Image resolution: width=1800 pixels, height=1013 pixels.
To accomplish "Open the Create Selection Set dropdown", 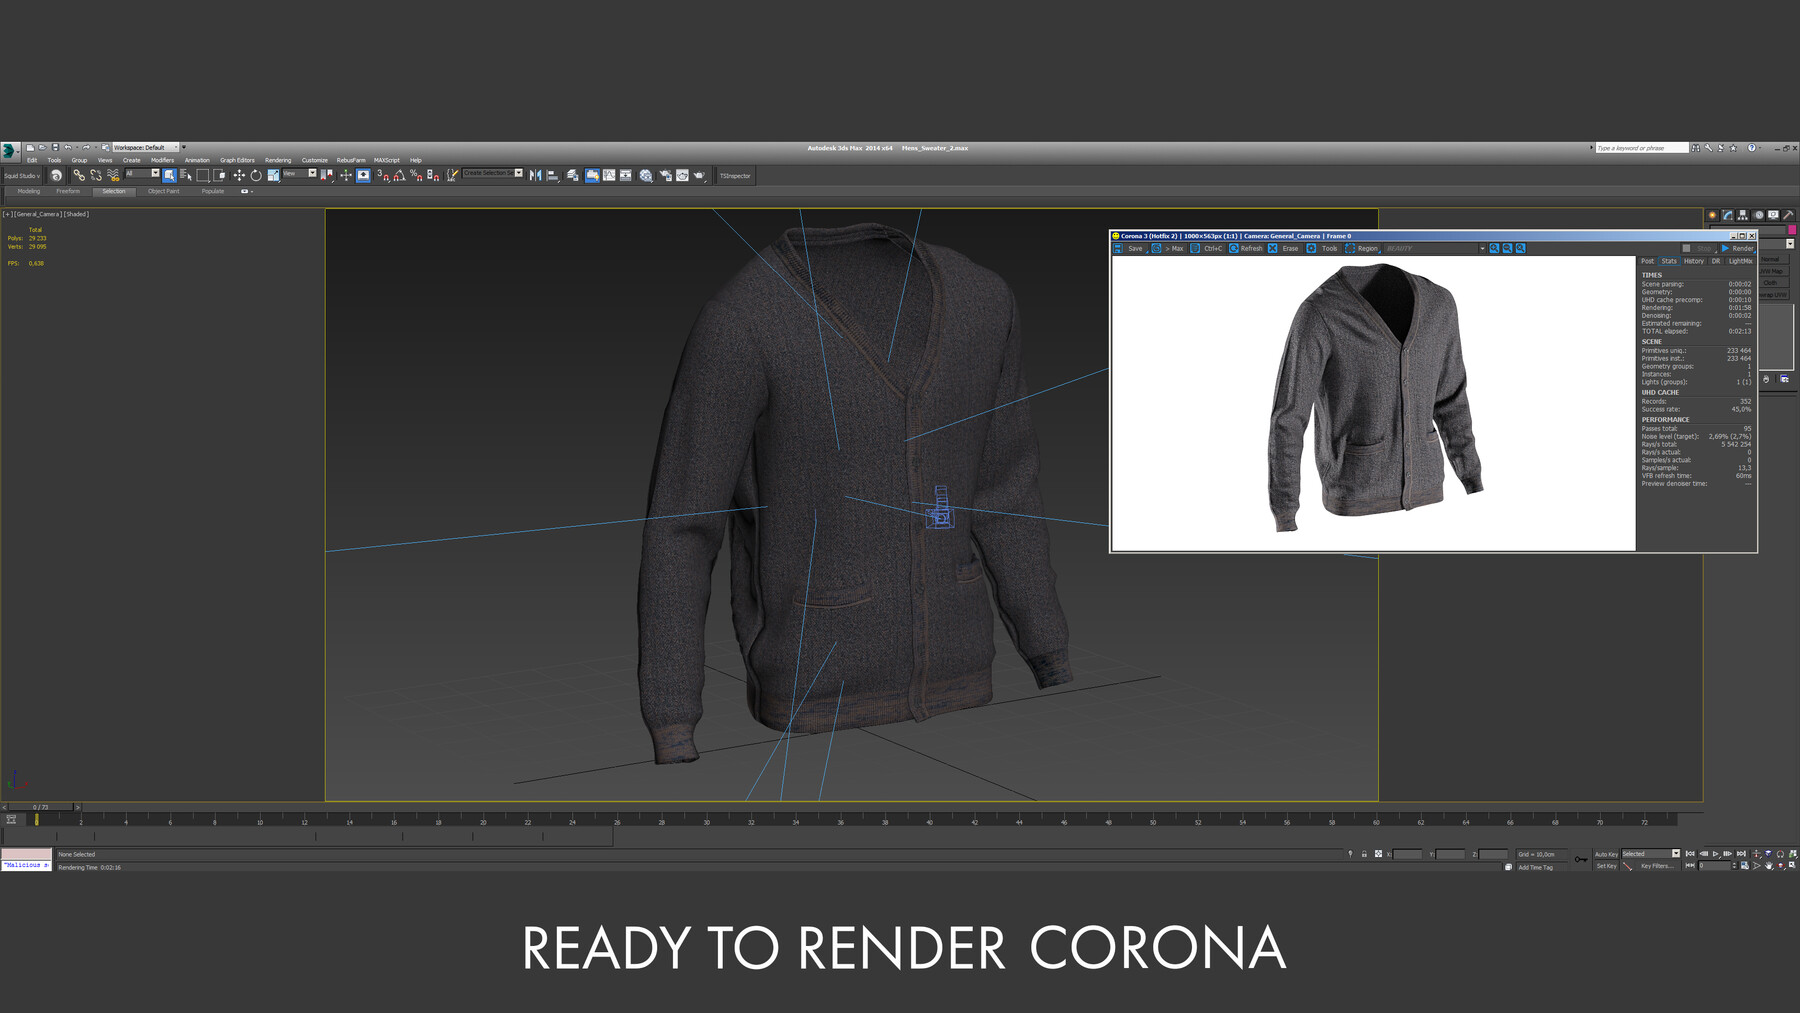I will [x=492, y=173].
